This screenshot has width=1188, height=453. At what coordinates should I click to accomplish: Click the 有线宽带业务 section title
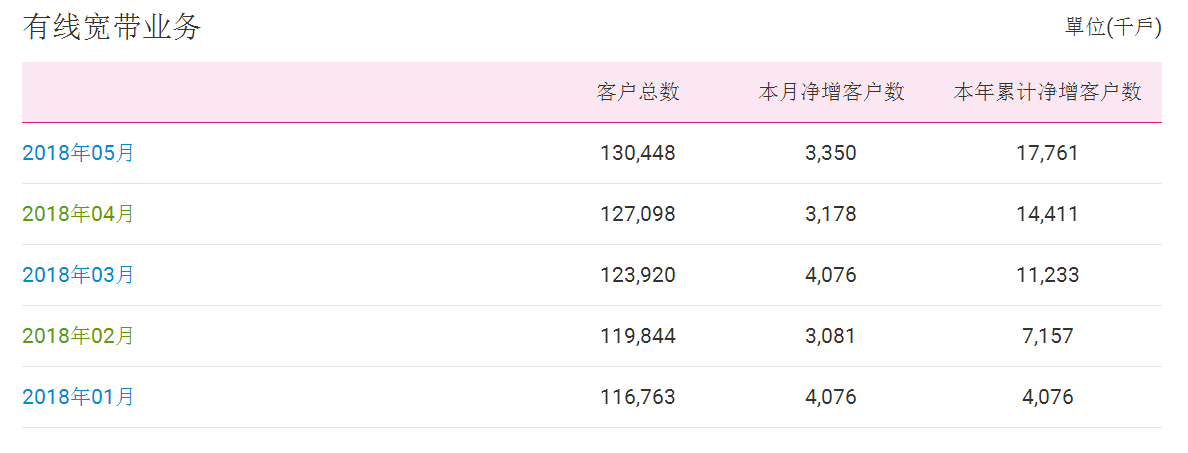click(x=112, y=28)
